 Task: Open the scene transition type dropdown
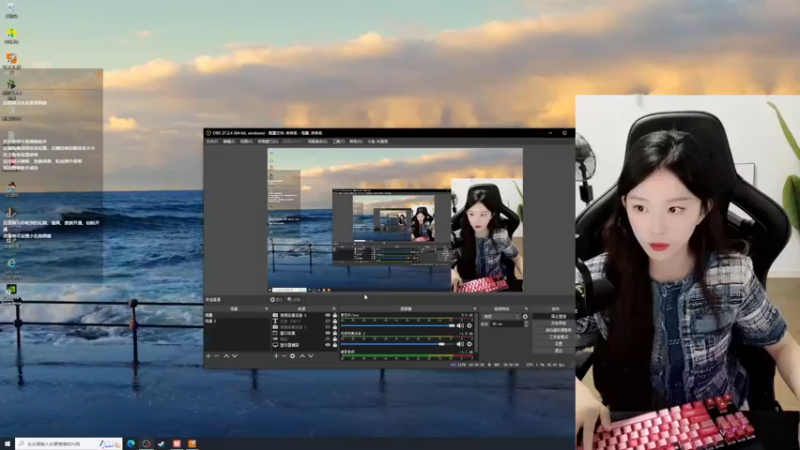[x=502, y=317]
